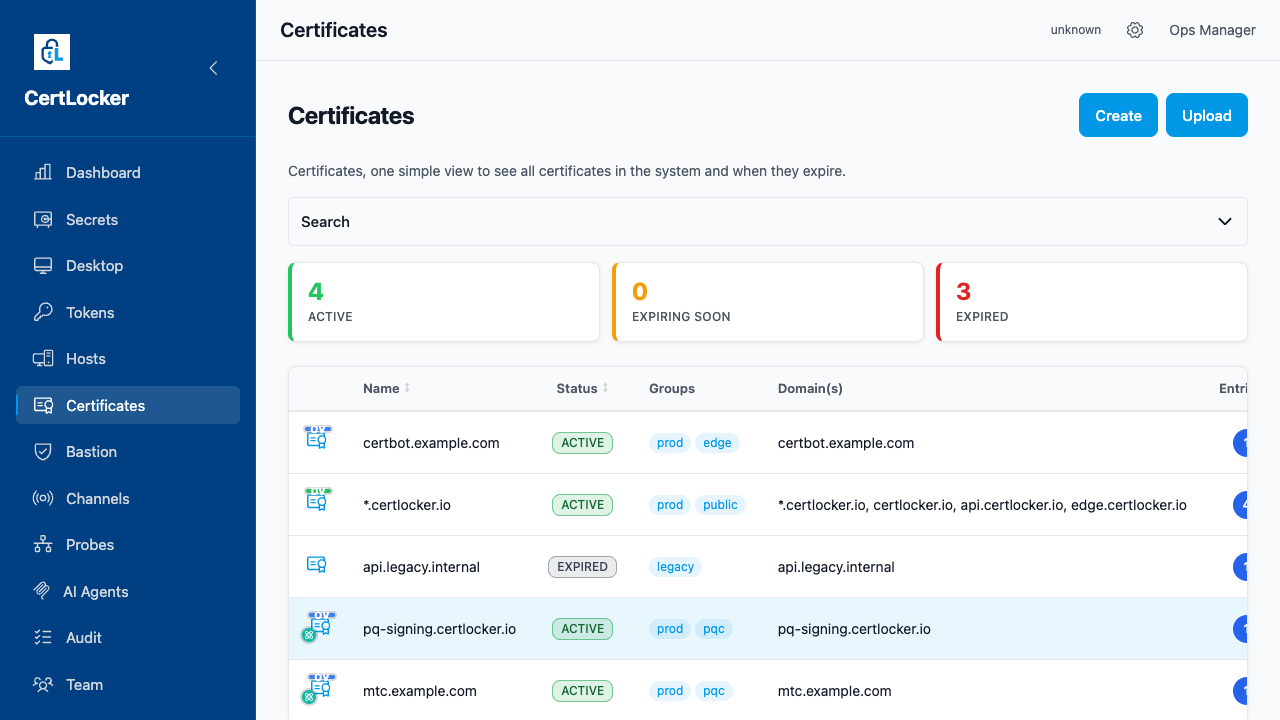
Task: Filter by the 4 Active certificates card
Action: [444, 302]
